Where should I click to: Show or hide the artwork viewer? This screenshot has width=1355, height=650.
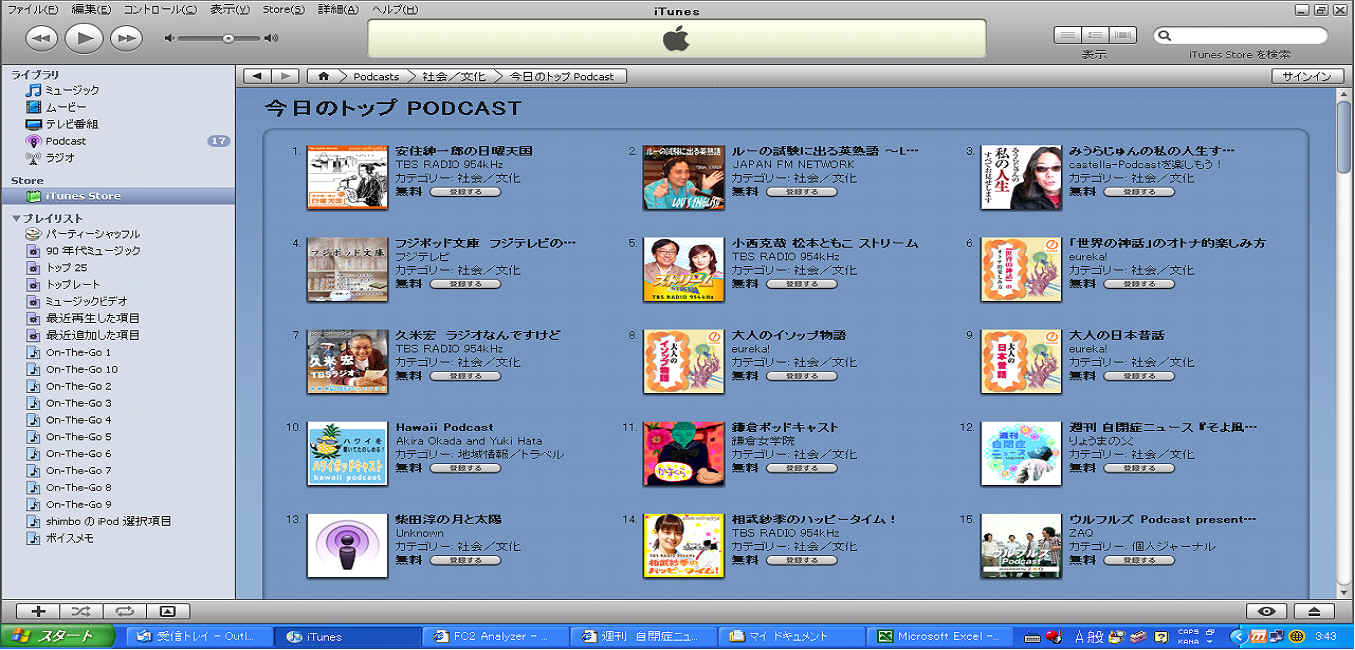(x=168, y=611)
